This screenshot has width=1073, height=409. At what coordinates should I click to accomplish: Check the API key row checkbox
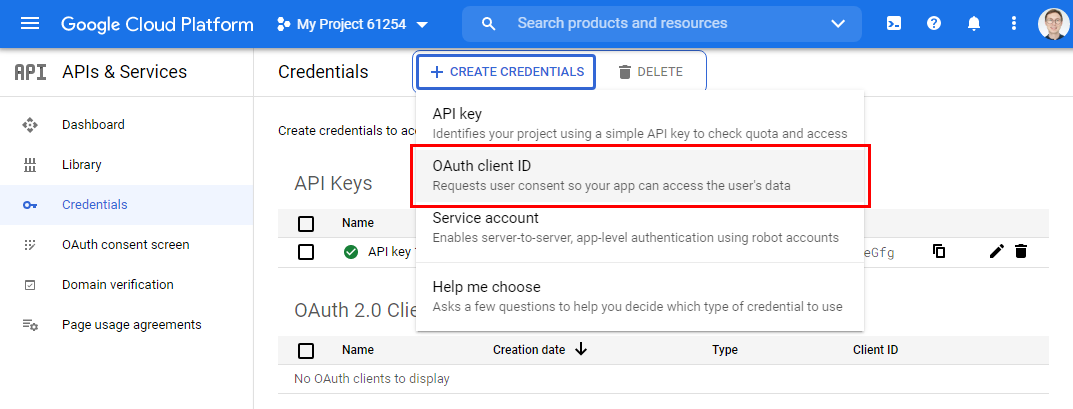(306, 252)
